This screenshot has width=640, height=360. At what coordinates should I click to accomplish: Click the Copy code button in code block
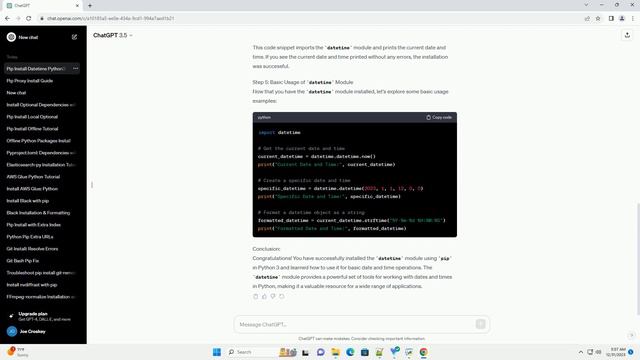pyautogui.click(x=439, y=118)
